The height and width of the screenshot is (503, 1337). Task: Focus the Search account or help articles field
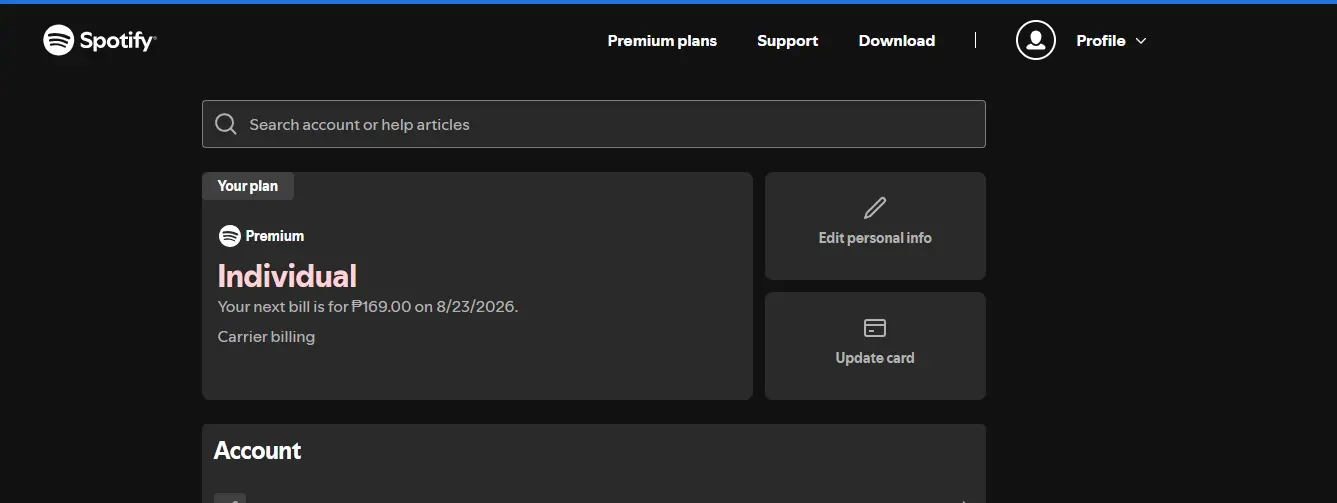pyautogui.click(x=594, y=124)
